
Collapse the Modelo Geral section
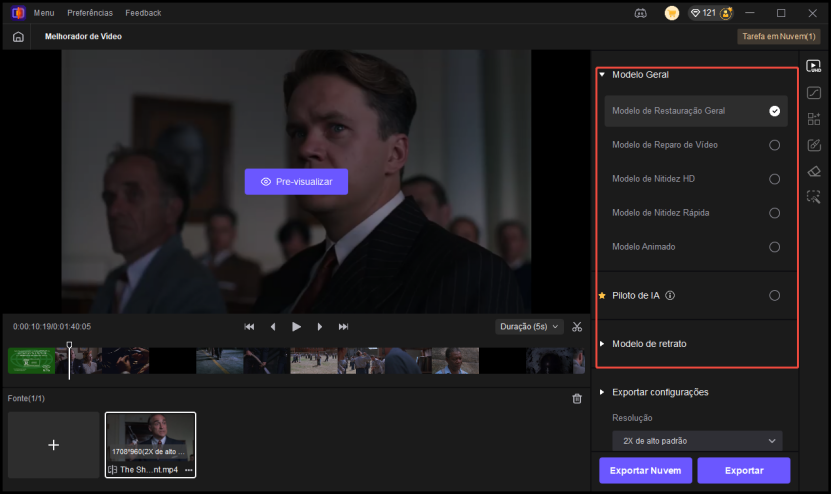(x=602, y=75)
